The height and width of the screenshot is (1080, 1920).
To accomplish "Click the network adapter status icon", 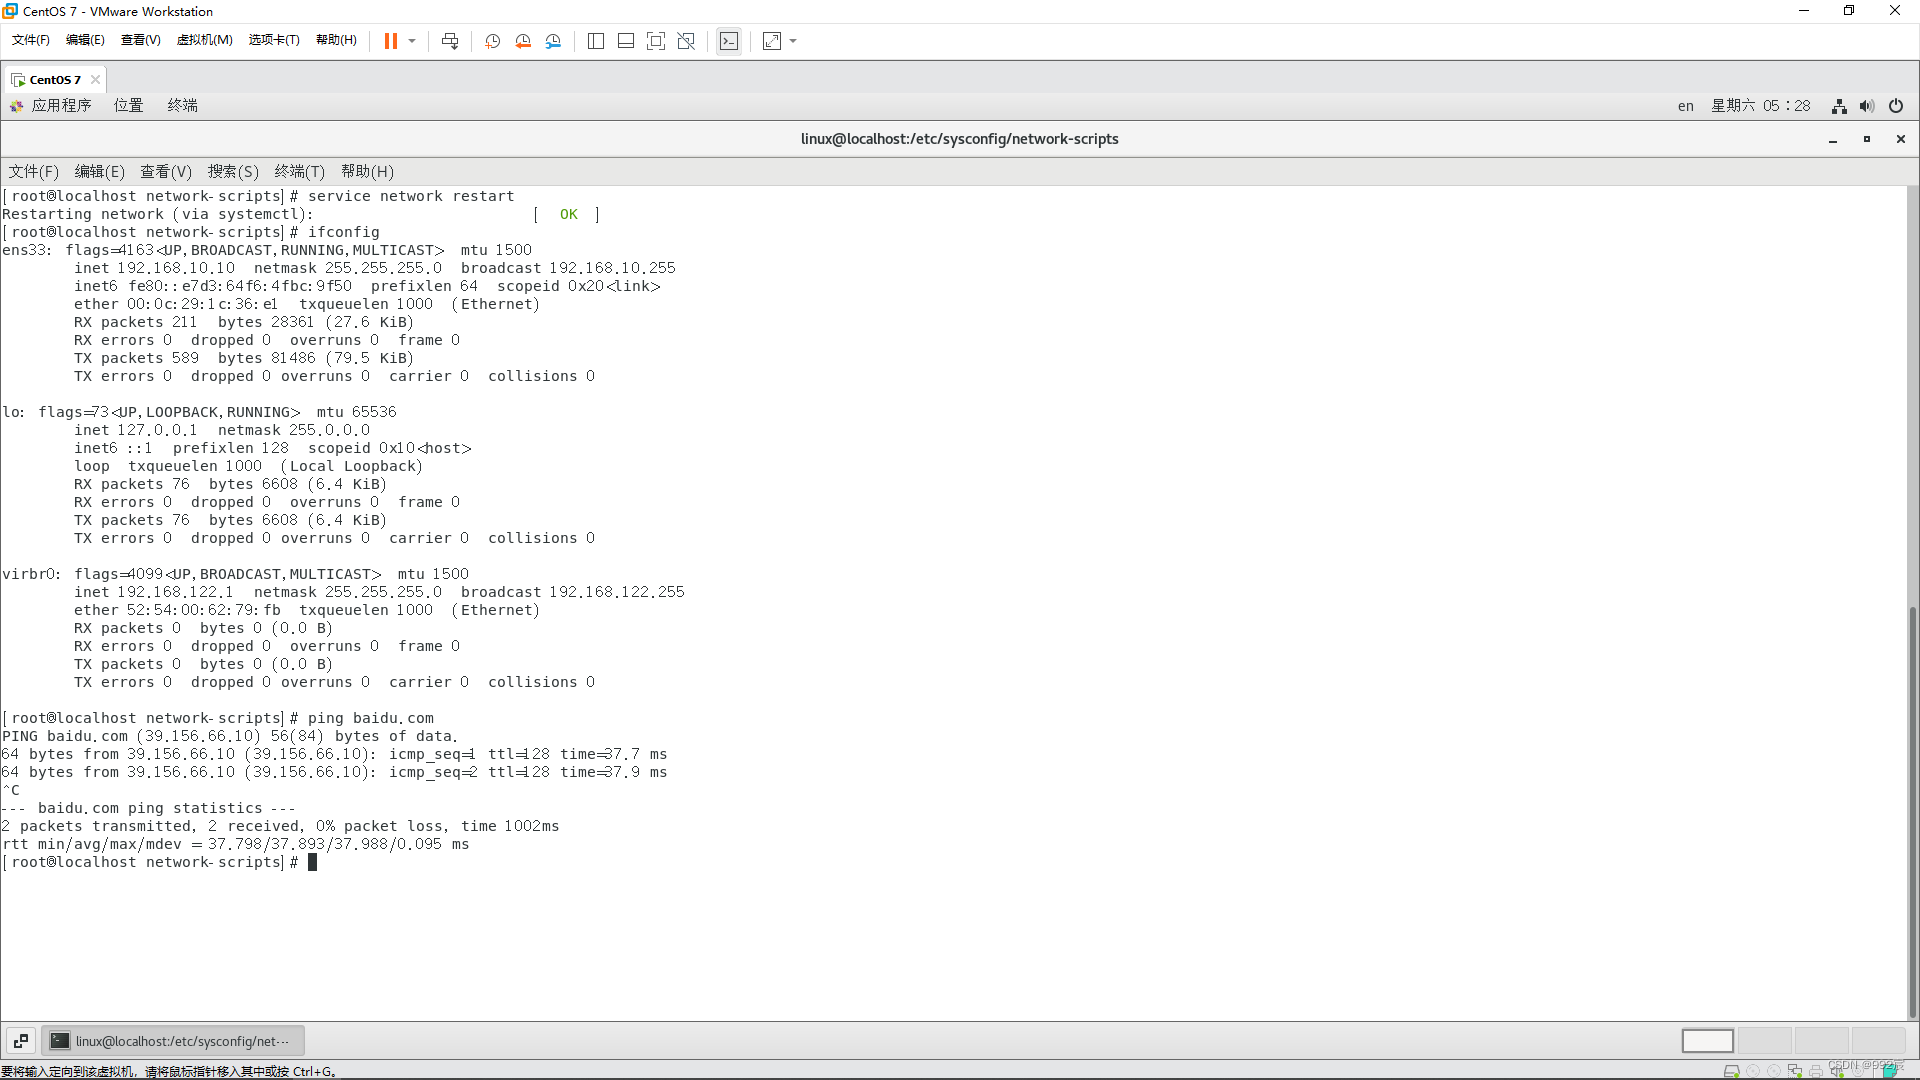I will 1795,1071.
